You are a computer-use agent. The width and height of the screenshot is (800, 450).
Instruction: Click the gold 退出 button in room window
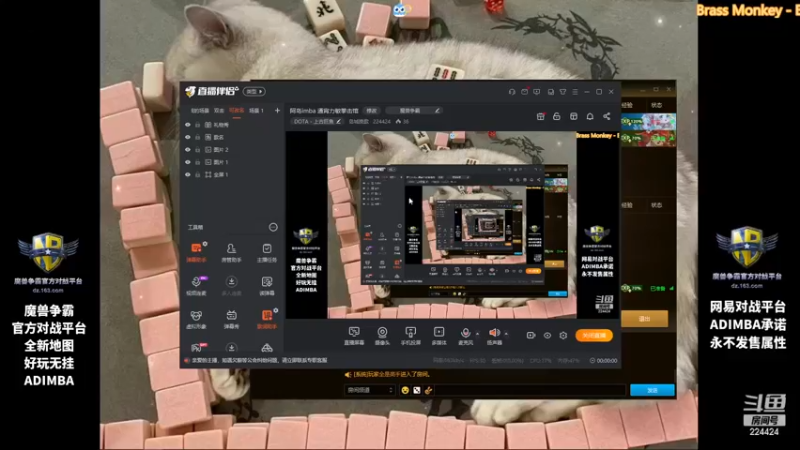click(644, 319)
